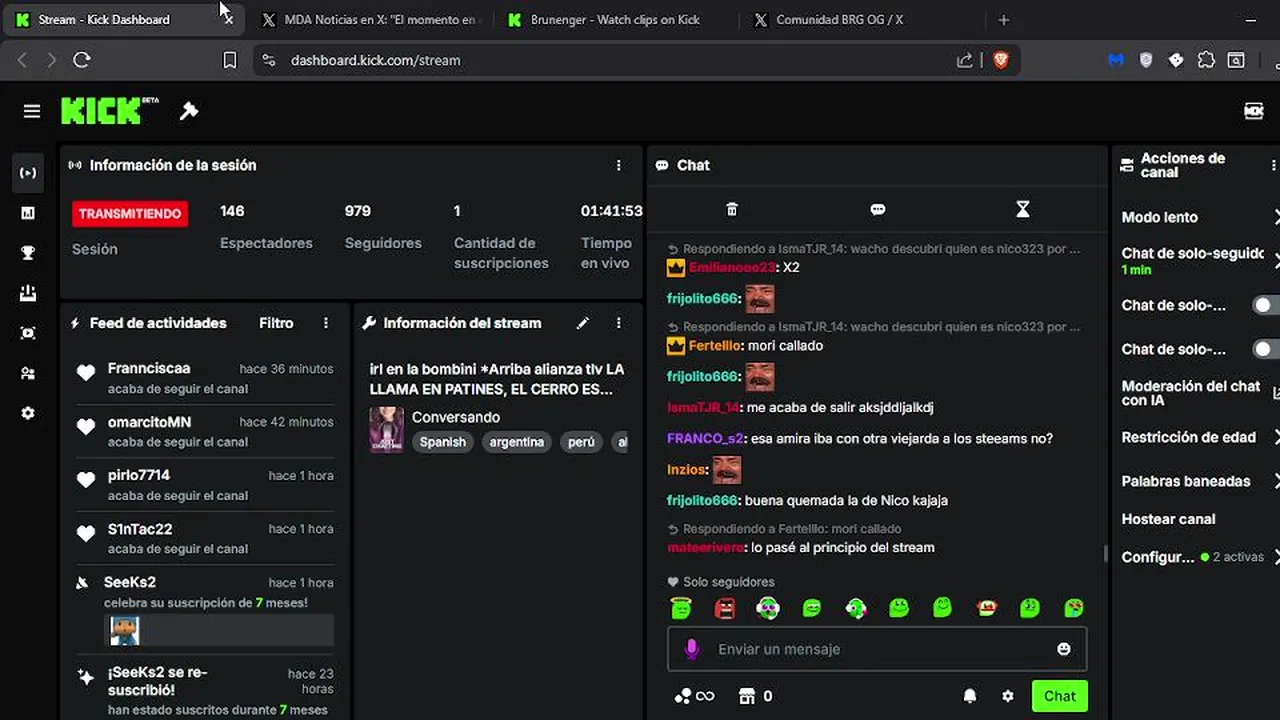1280x720 pixels.
Task: Click the channel points infinity icon
Action: (x=694, y=696)
